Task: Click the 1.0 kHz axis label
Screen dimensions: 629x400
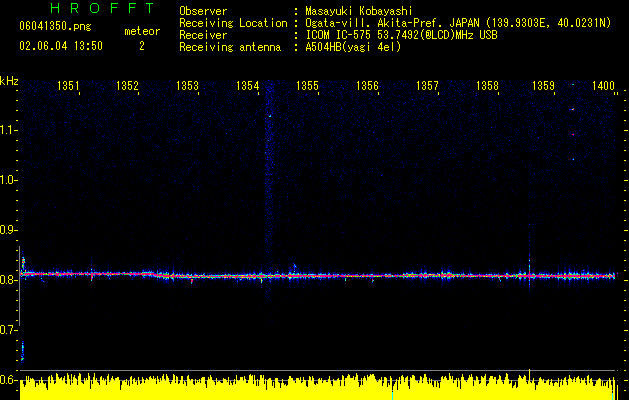Action: point(7,180)
